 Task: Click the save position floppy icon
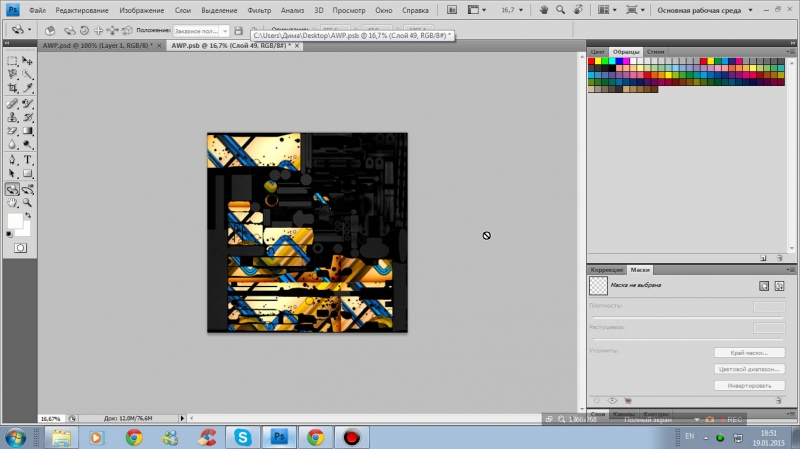(238, 31)
